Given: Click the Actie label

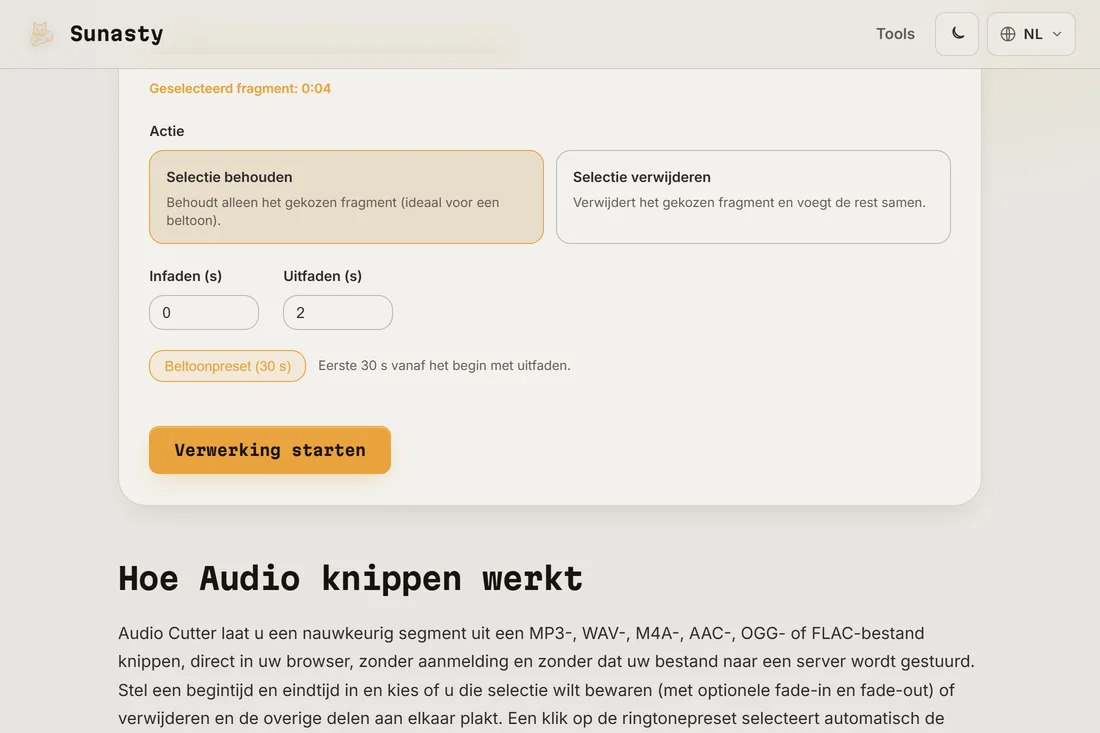Looking at the screenshot, I should tap(167, 131).
